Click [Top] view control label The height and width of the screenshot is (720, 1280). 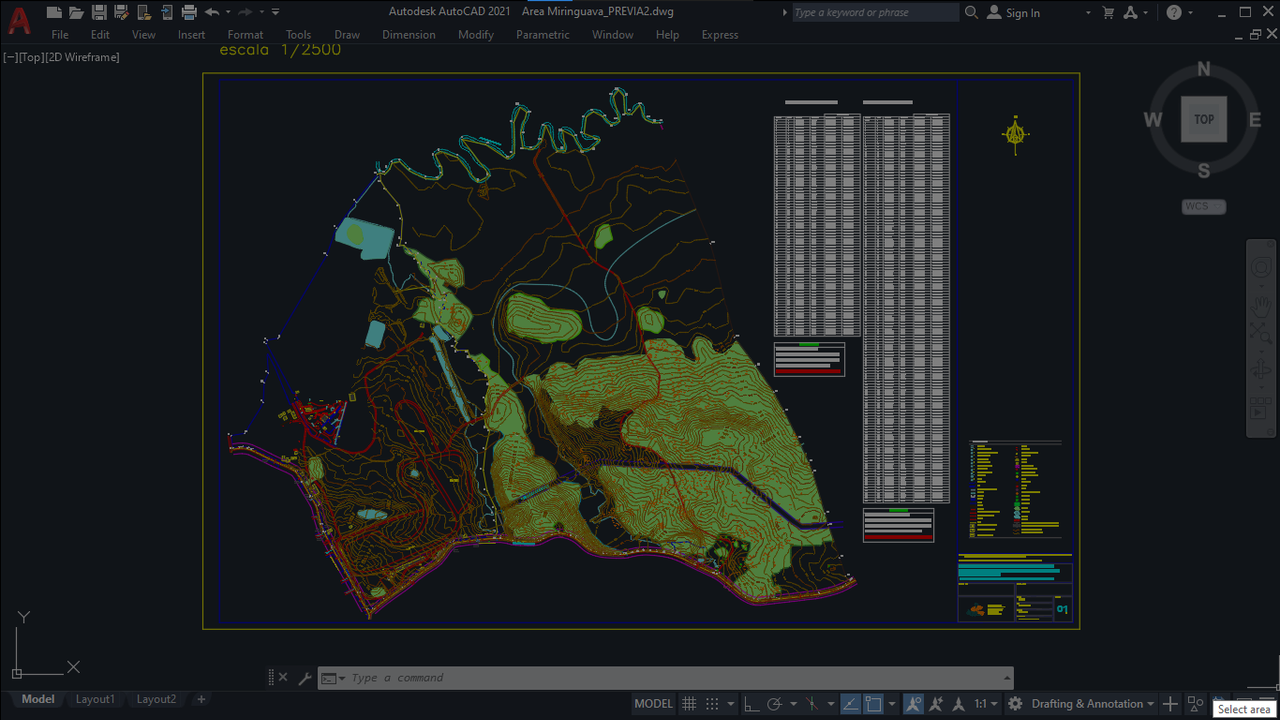pyautogui.click(x=32, y=57)
